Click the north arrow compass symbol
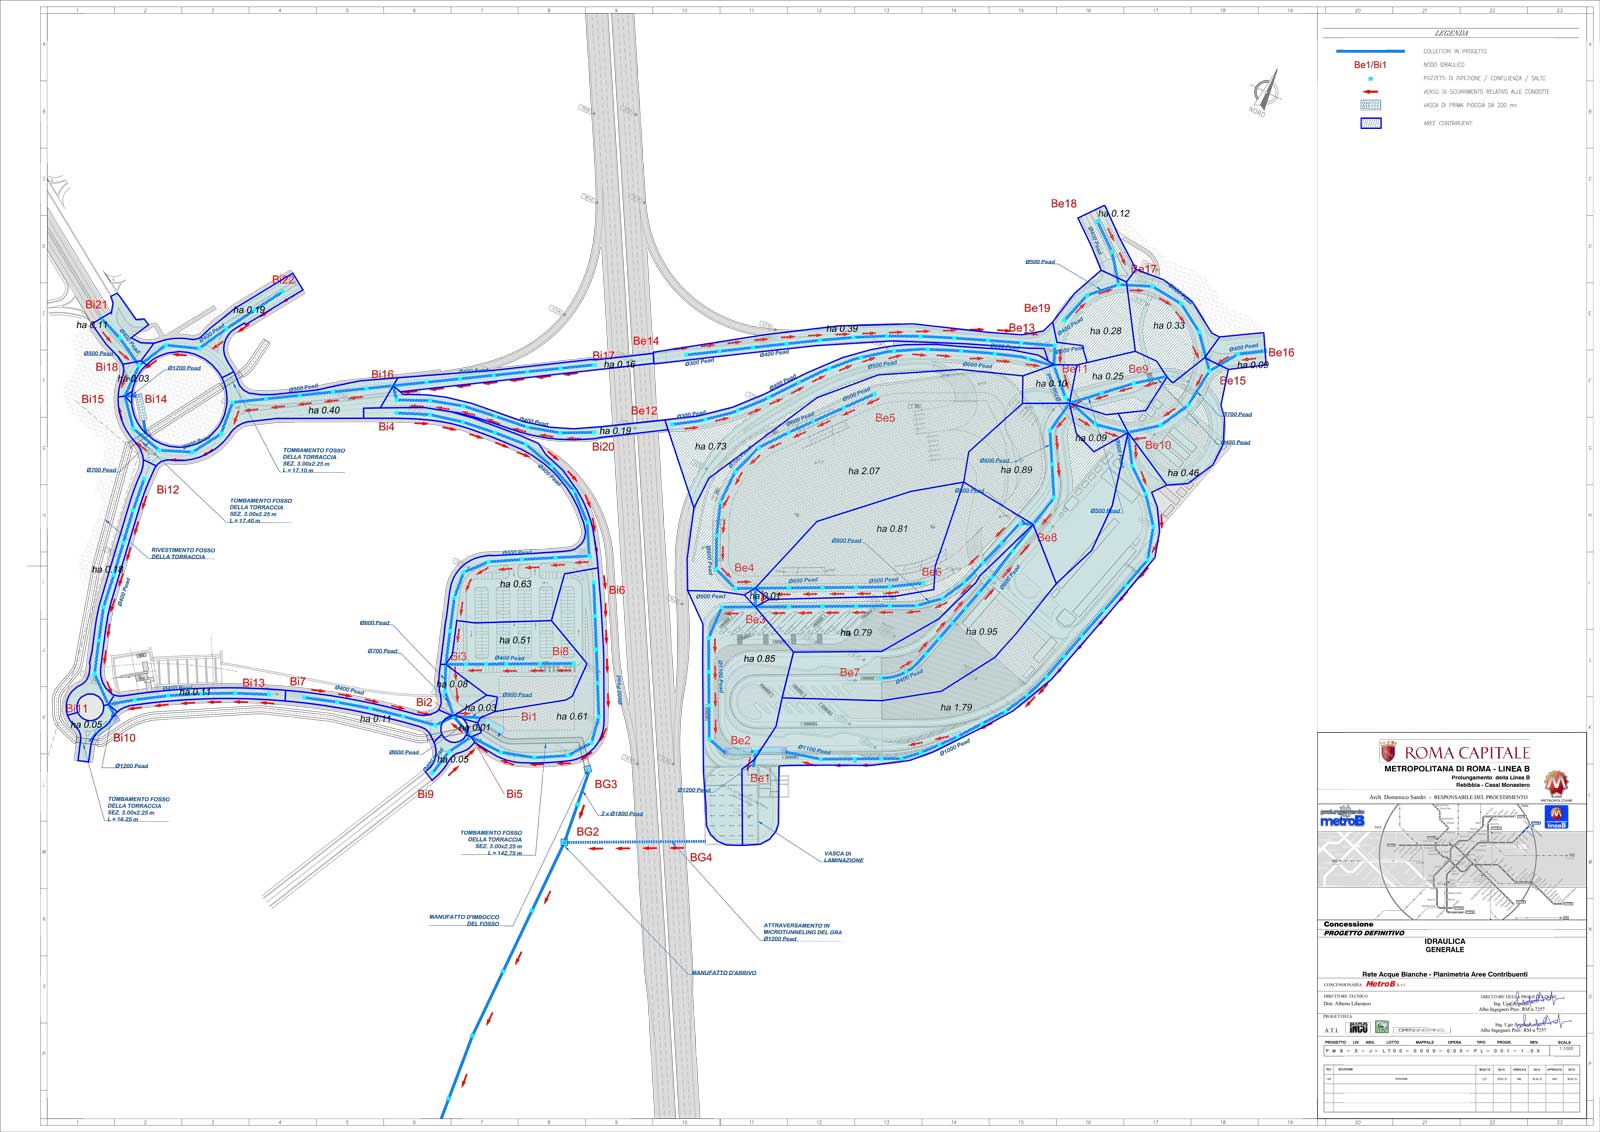1600x1132 pixels. pos(1265,92)
